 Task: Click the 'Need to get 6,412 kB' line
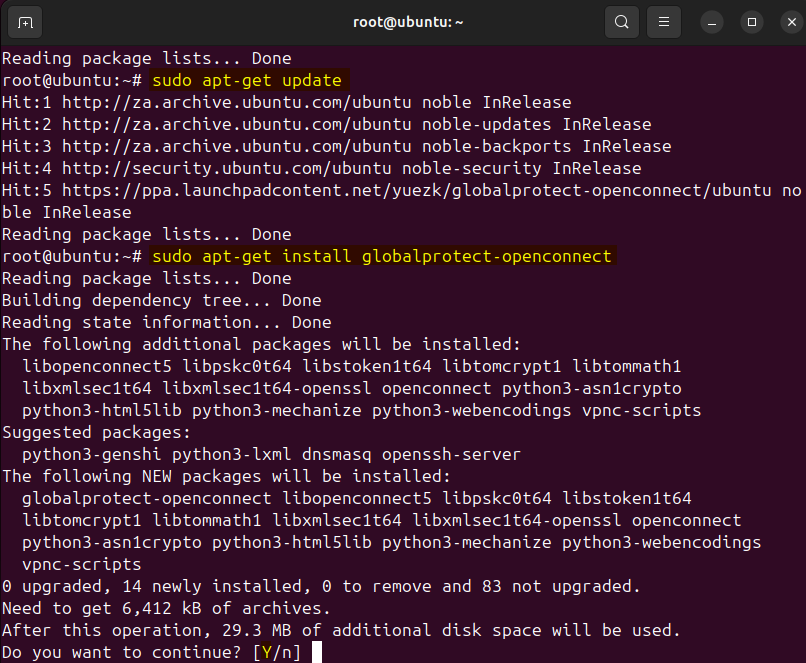click(x=166, y=608)
